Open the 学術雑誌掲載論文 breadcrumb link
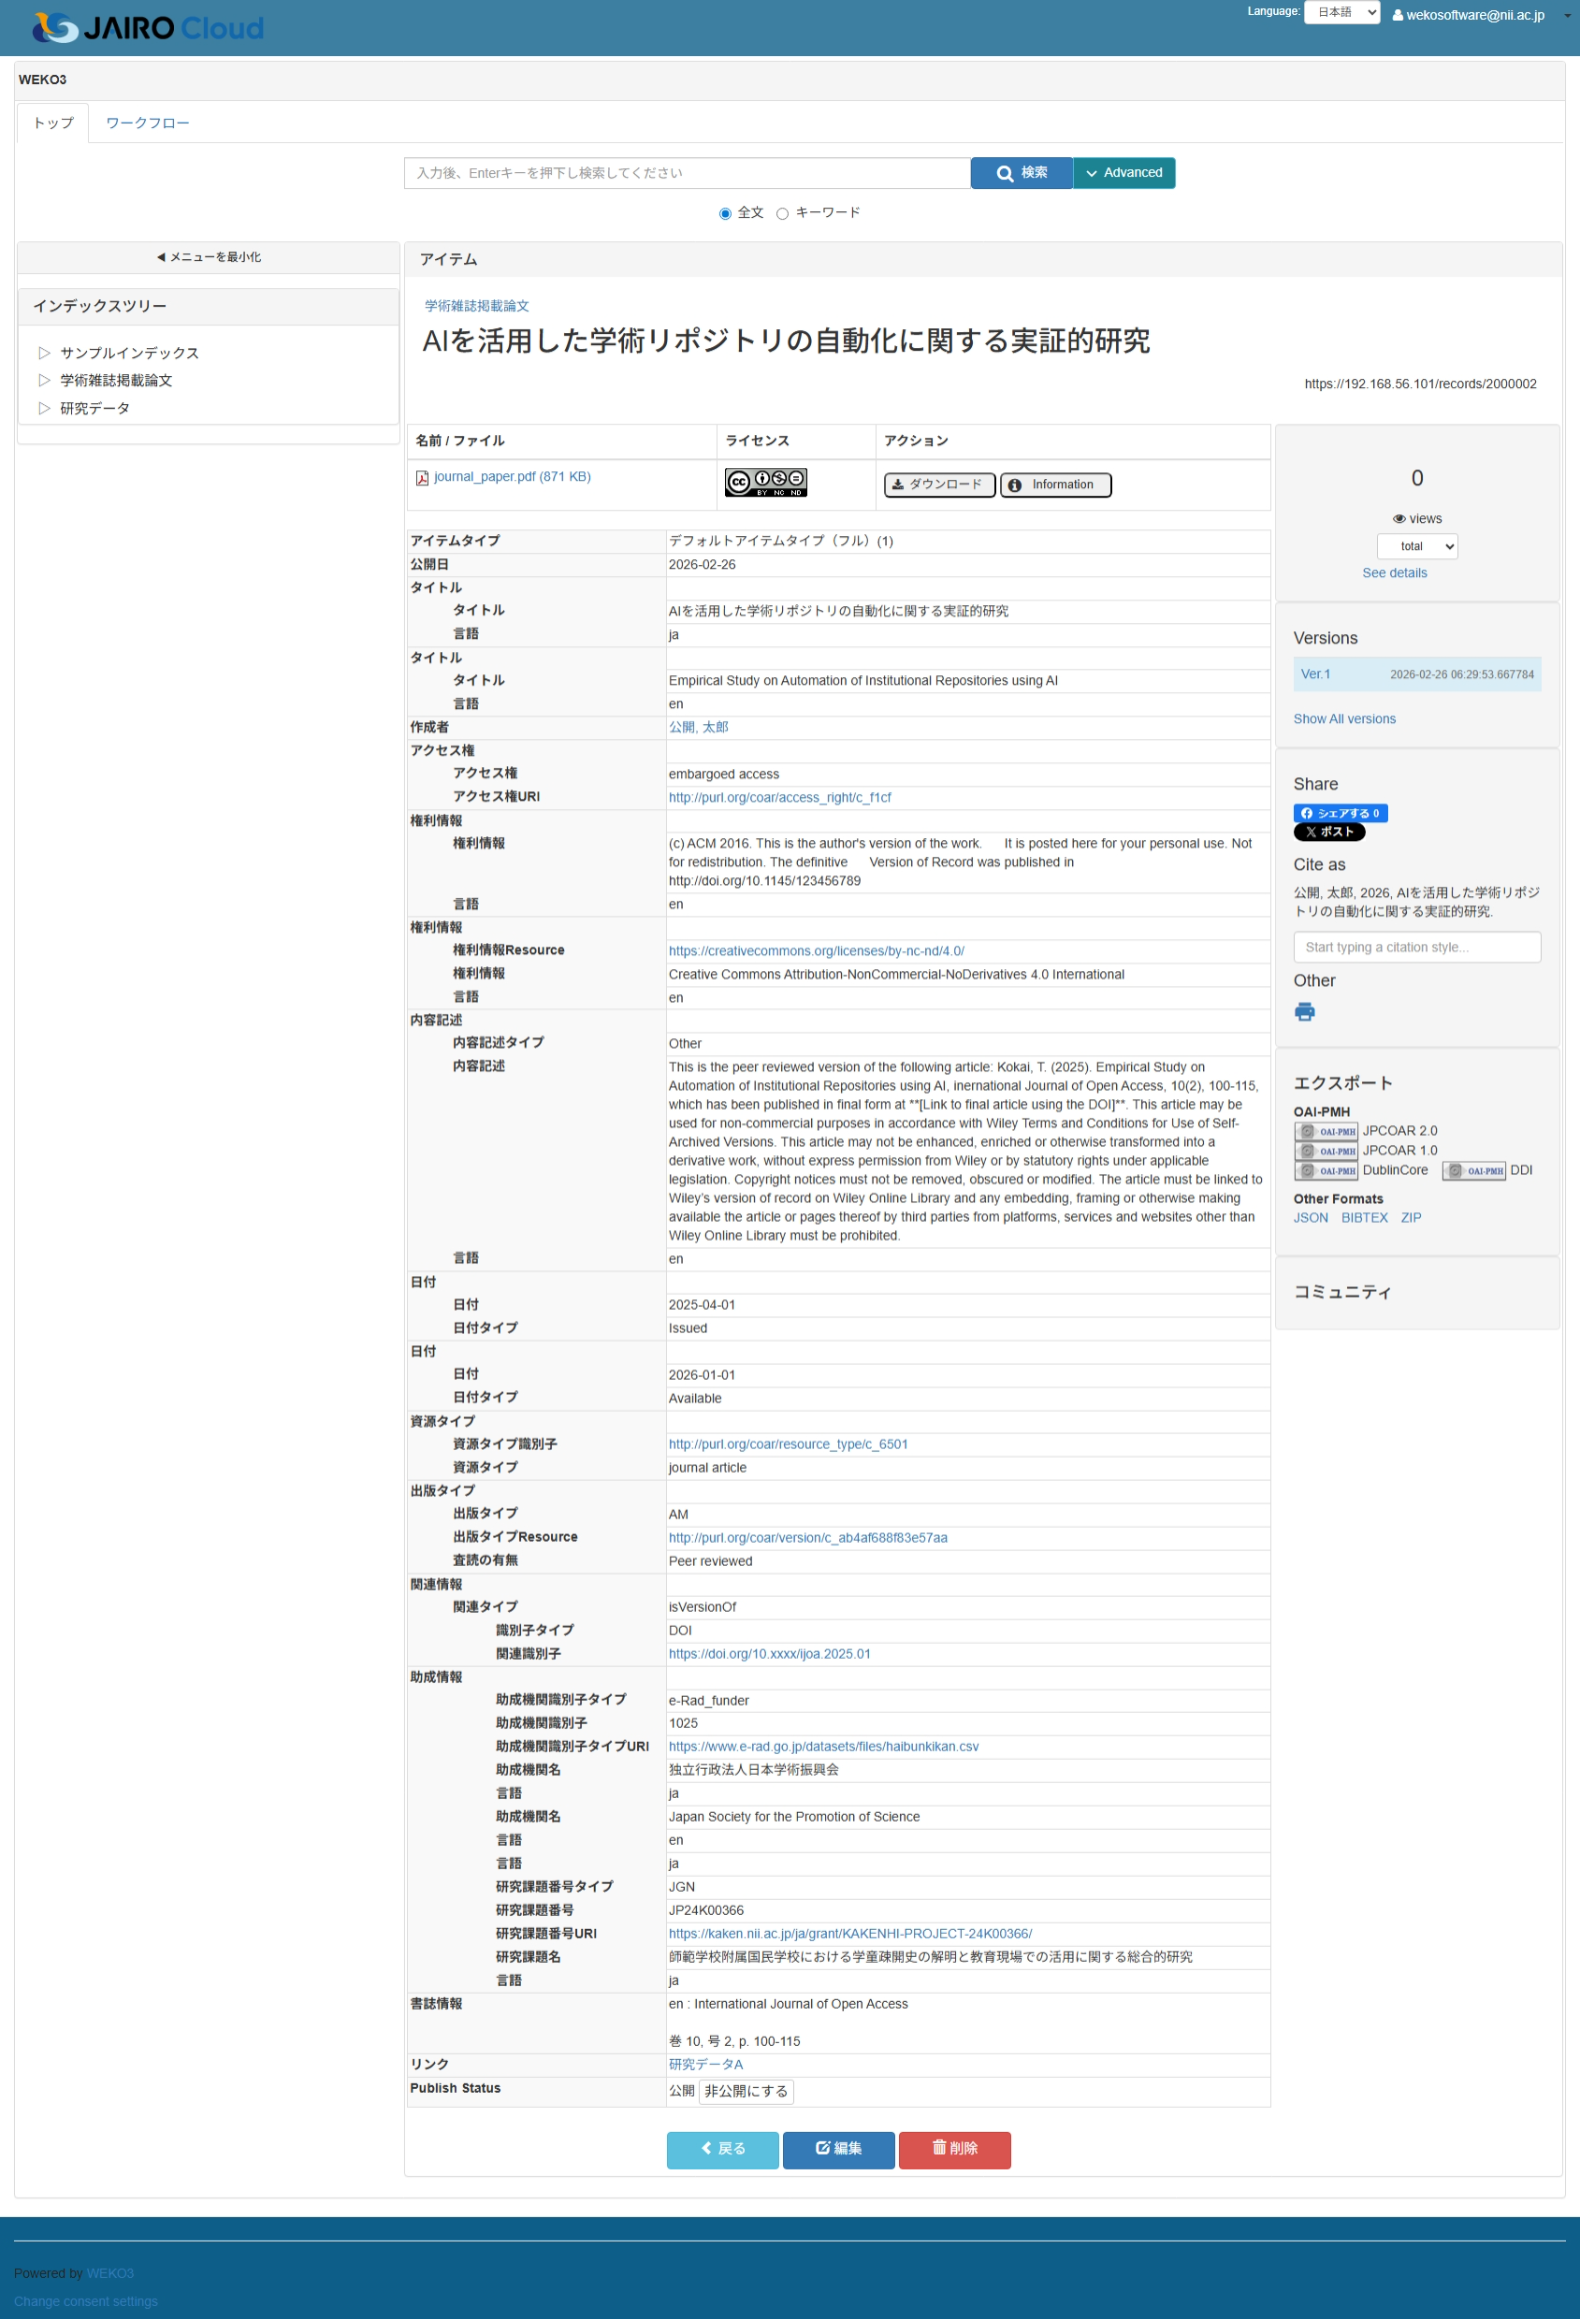Screen dimensions: 1580x2319 [476, 306]
